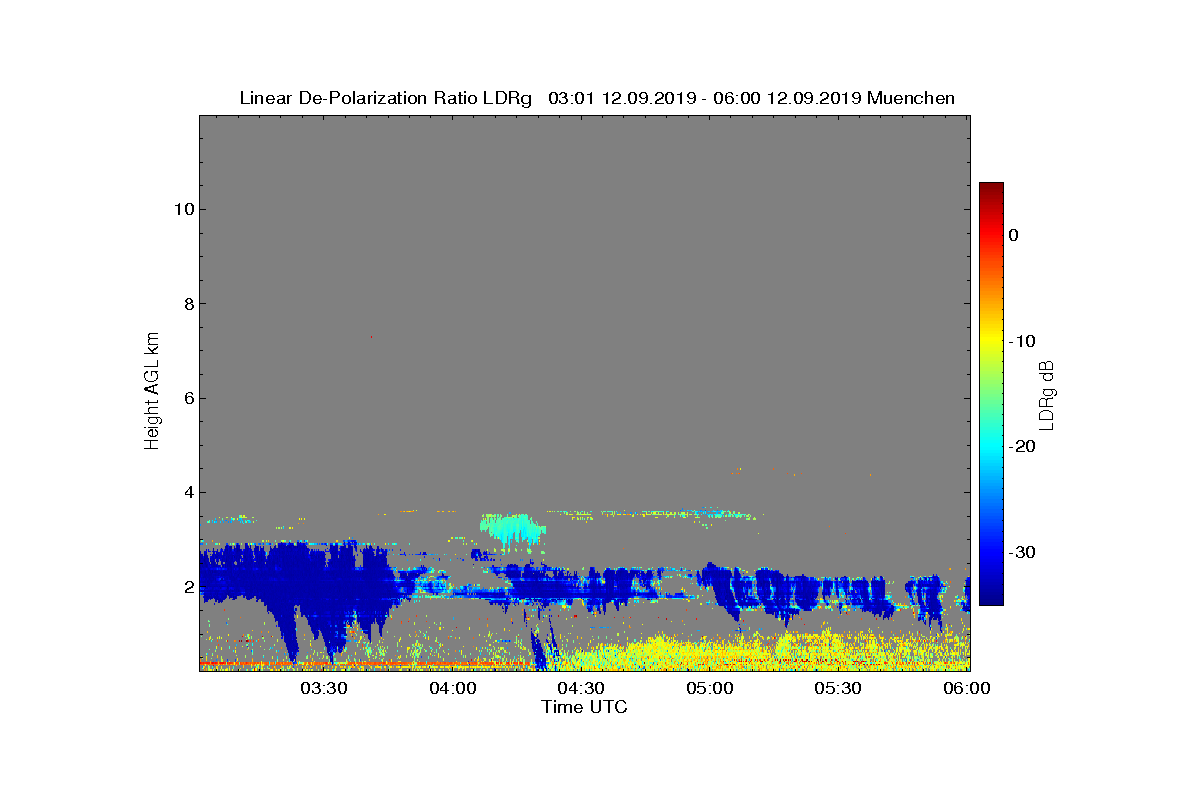
Task: Click the Height AGL km axis title
Action: coord(152,392)
